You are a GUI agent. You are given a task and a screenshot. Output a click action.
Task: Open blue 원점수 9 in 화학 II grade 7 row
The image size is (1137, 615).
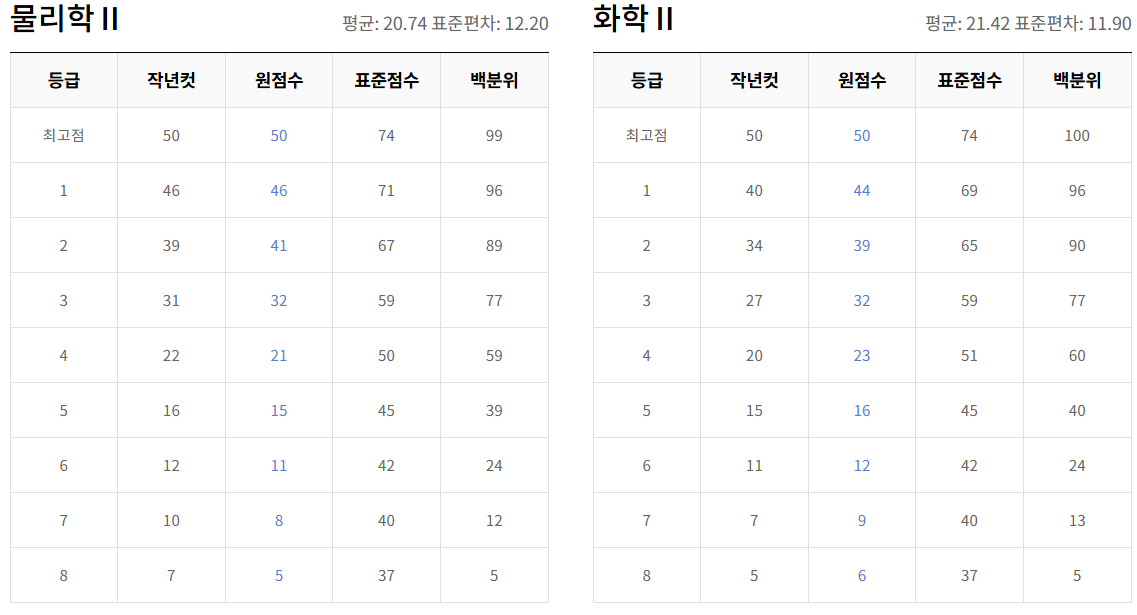click(x=862, y=521)
